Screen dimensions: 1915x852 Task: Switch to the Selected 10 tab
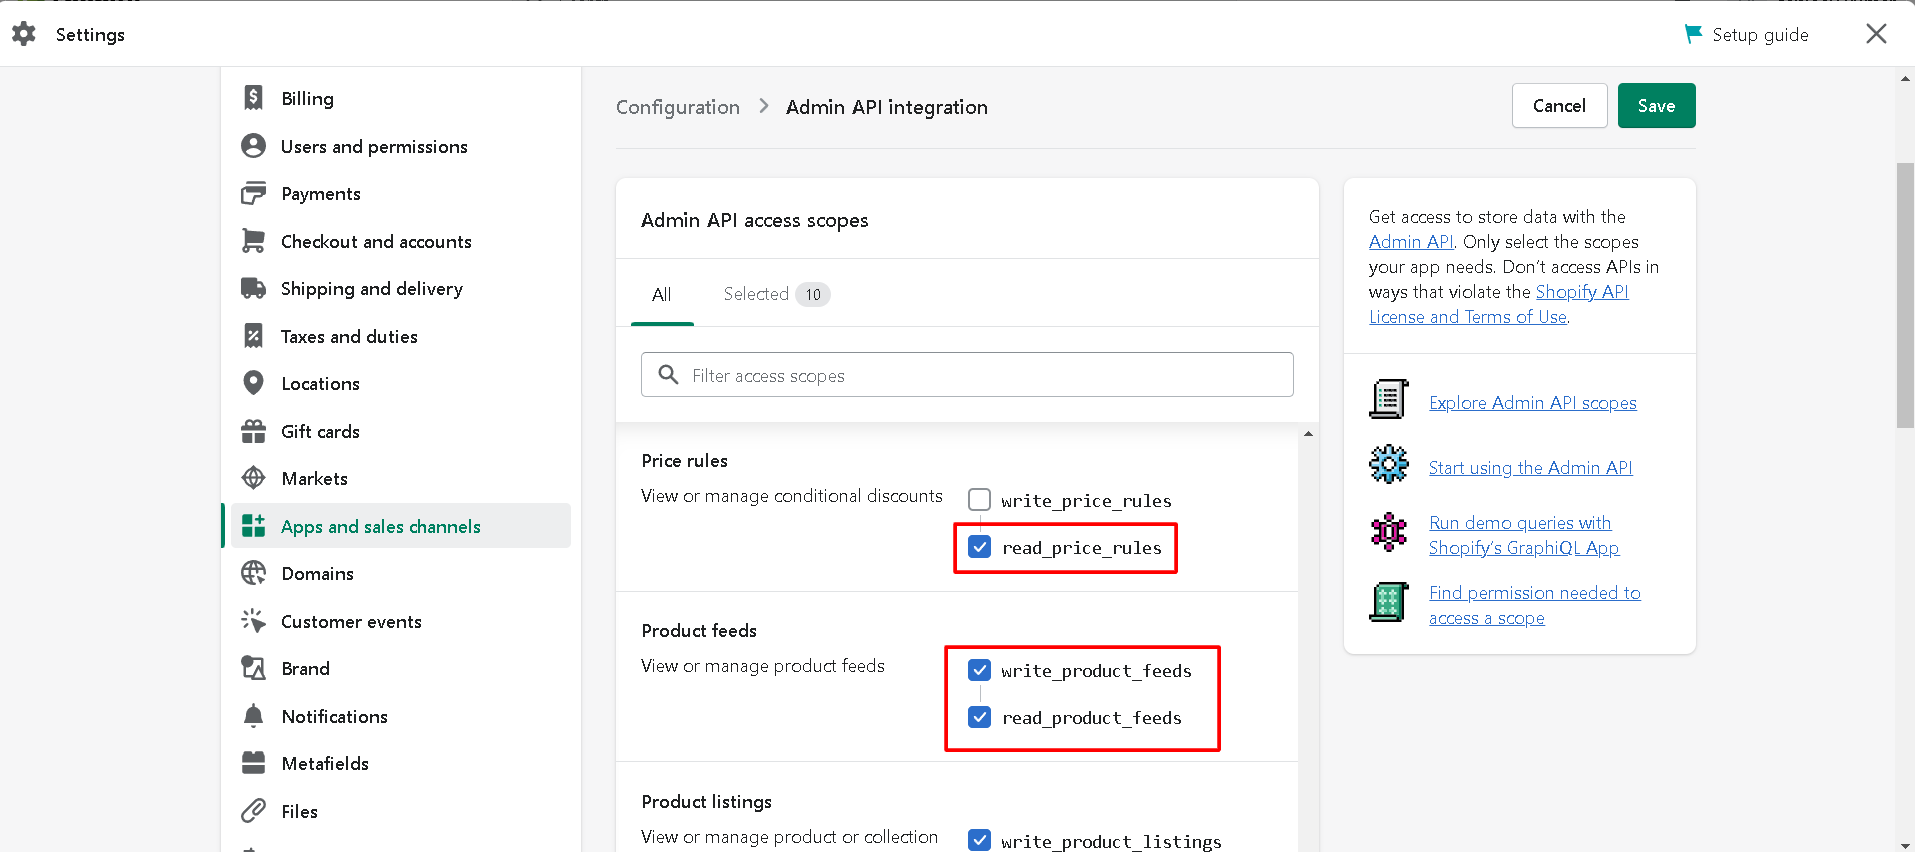point(777,294)
